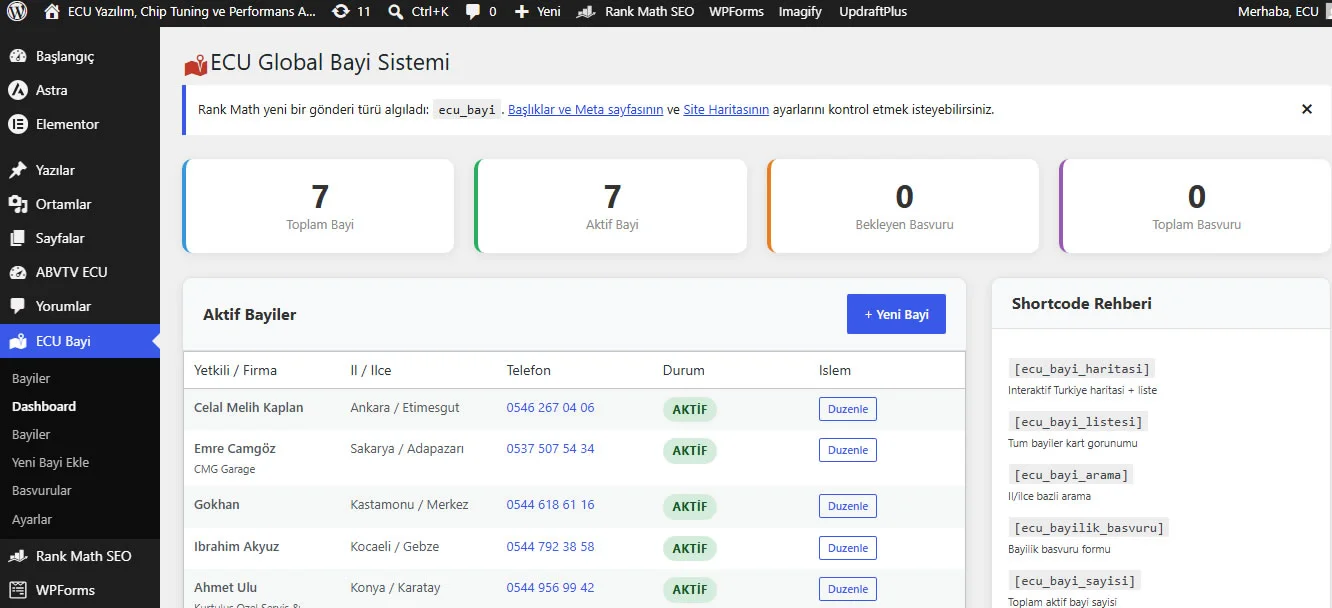The image size is (1332, 608).
Task: Open the Ctrl+K search field
Action: 418,12
